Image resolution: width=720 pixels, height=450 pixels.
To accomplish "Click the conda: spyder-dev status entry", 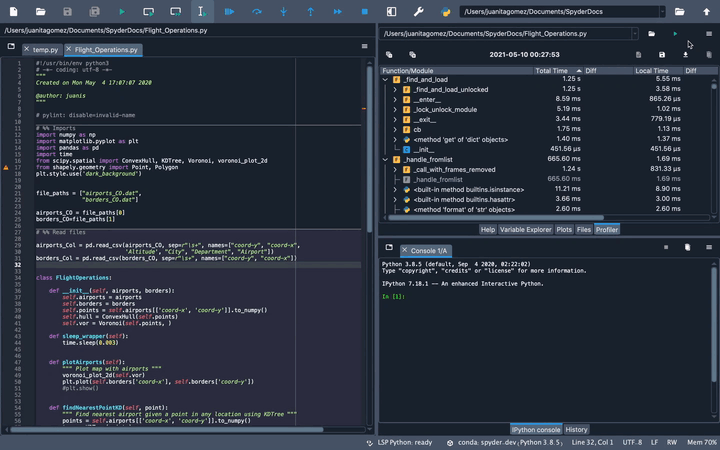I will 505,443.
